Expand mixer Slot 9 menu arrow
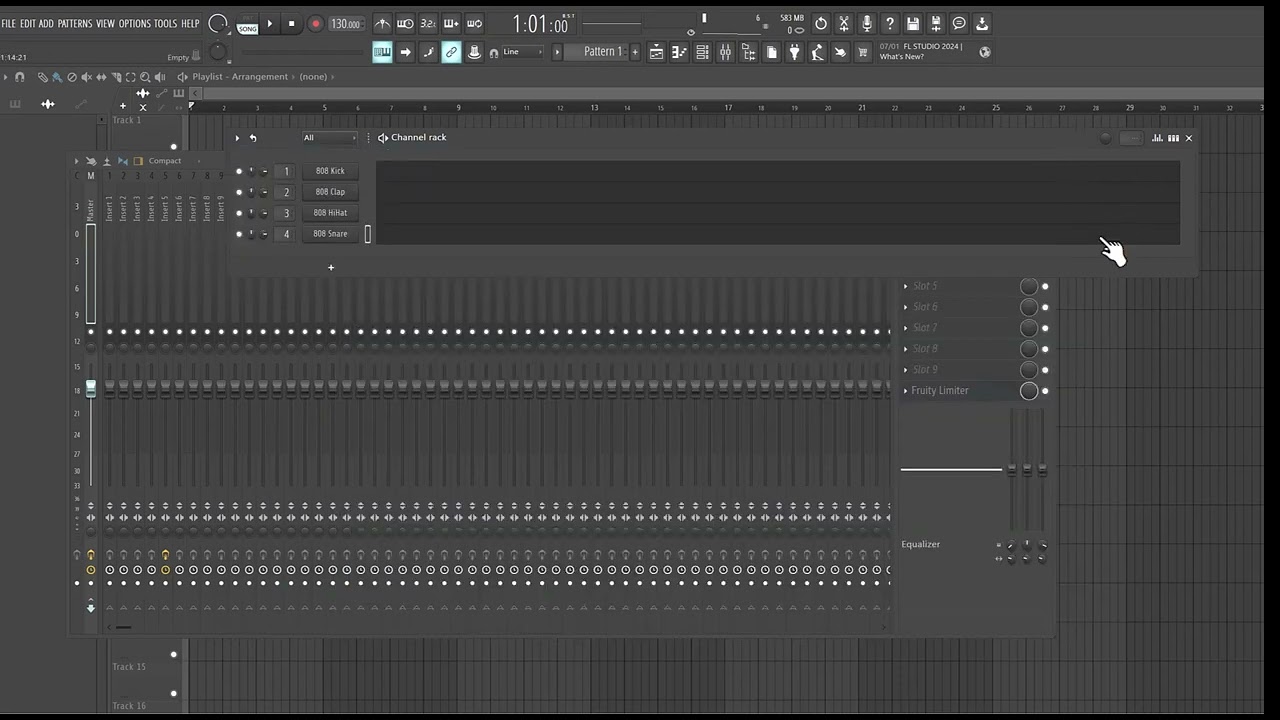 [906, 370]
